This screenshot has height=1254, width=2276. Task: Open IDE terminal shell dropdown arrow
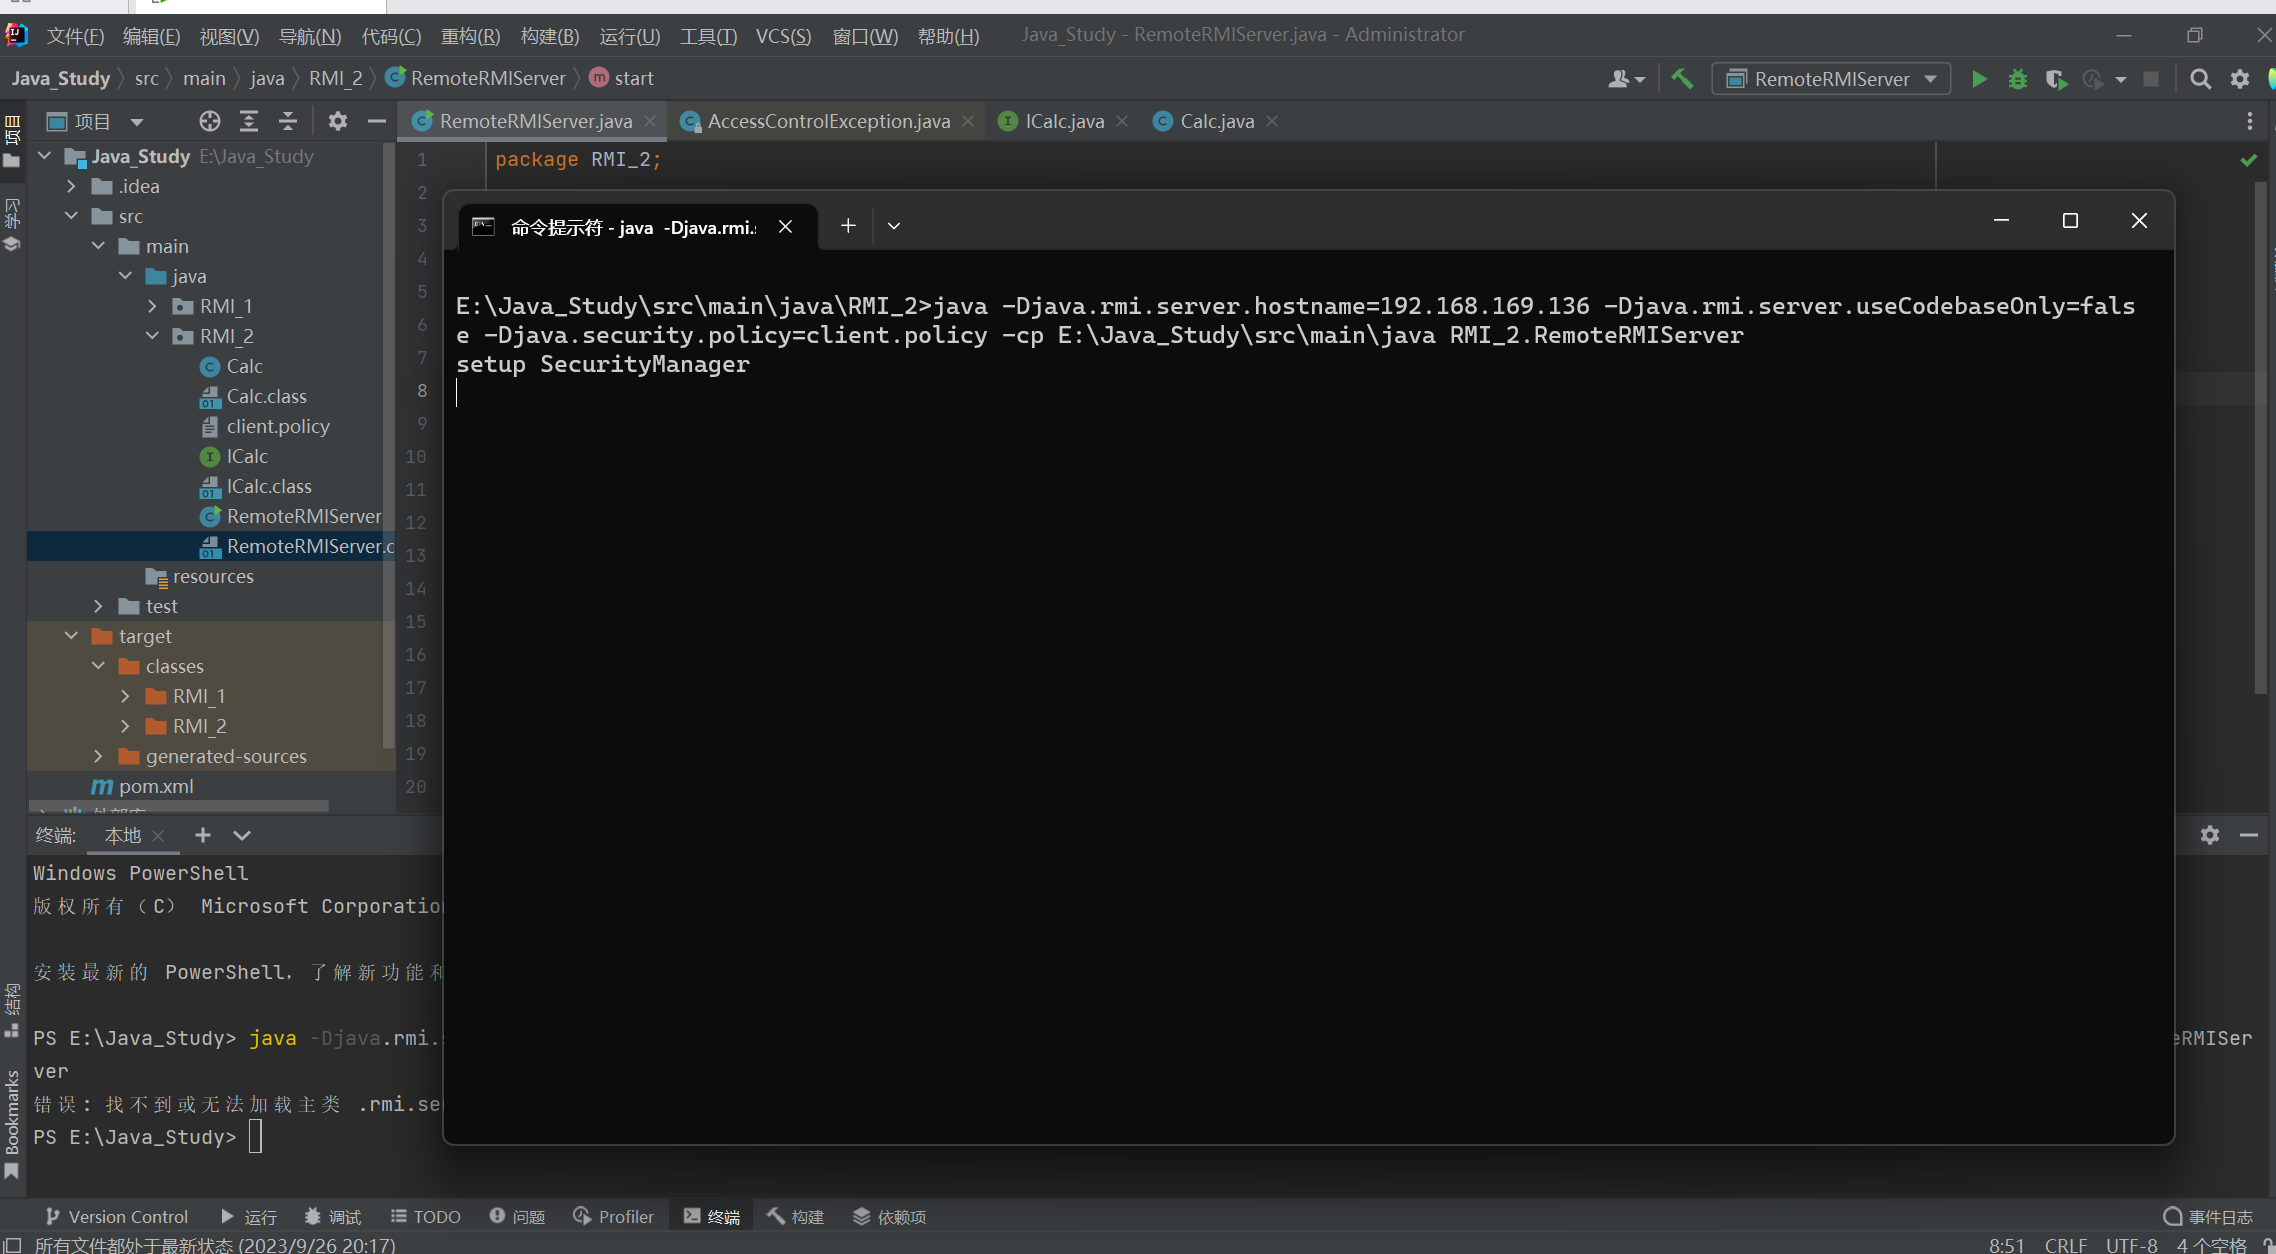tap(242, 835)
